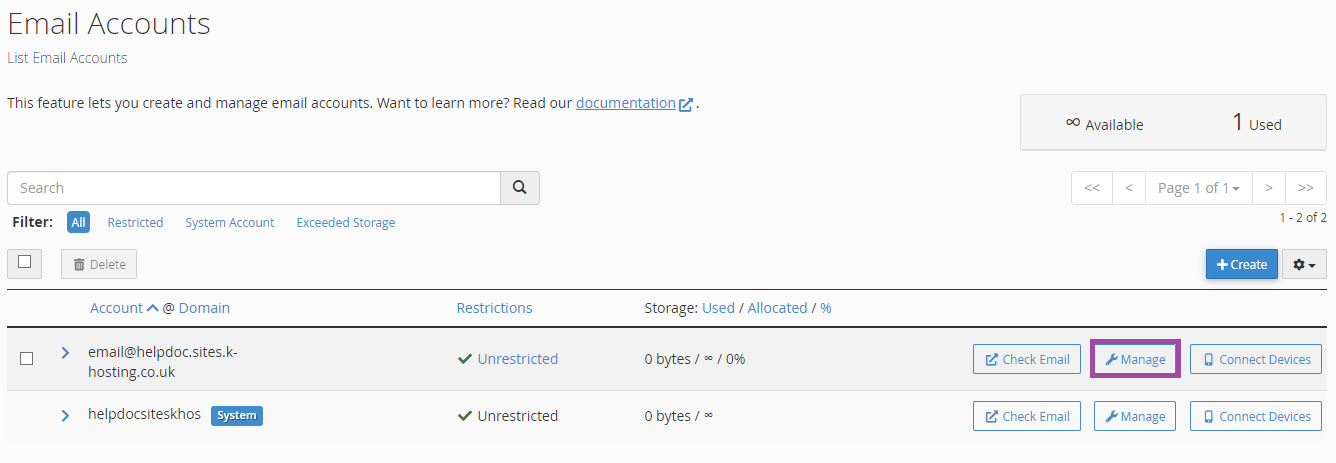This screenshot has width=1336, height=463.
Task: Focus the Search input field
Action: coord(254,188)
